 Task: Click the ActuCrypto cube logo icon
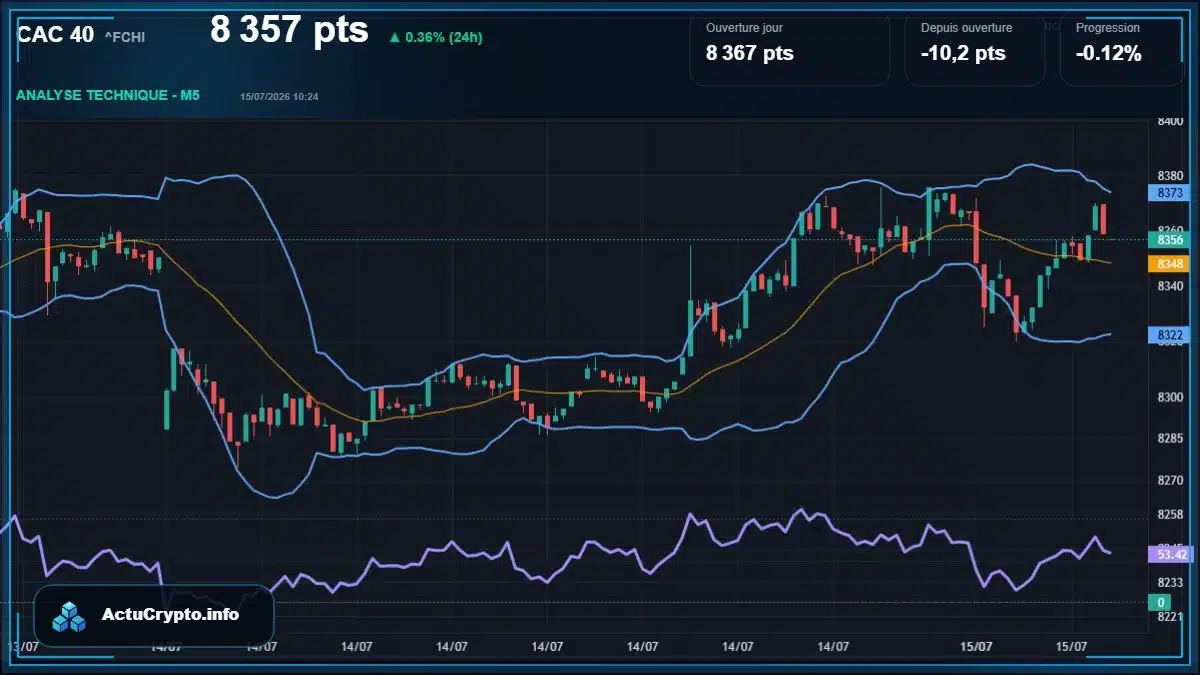[x=70, y=615]
